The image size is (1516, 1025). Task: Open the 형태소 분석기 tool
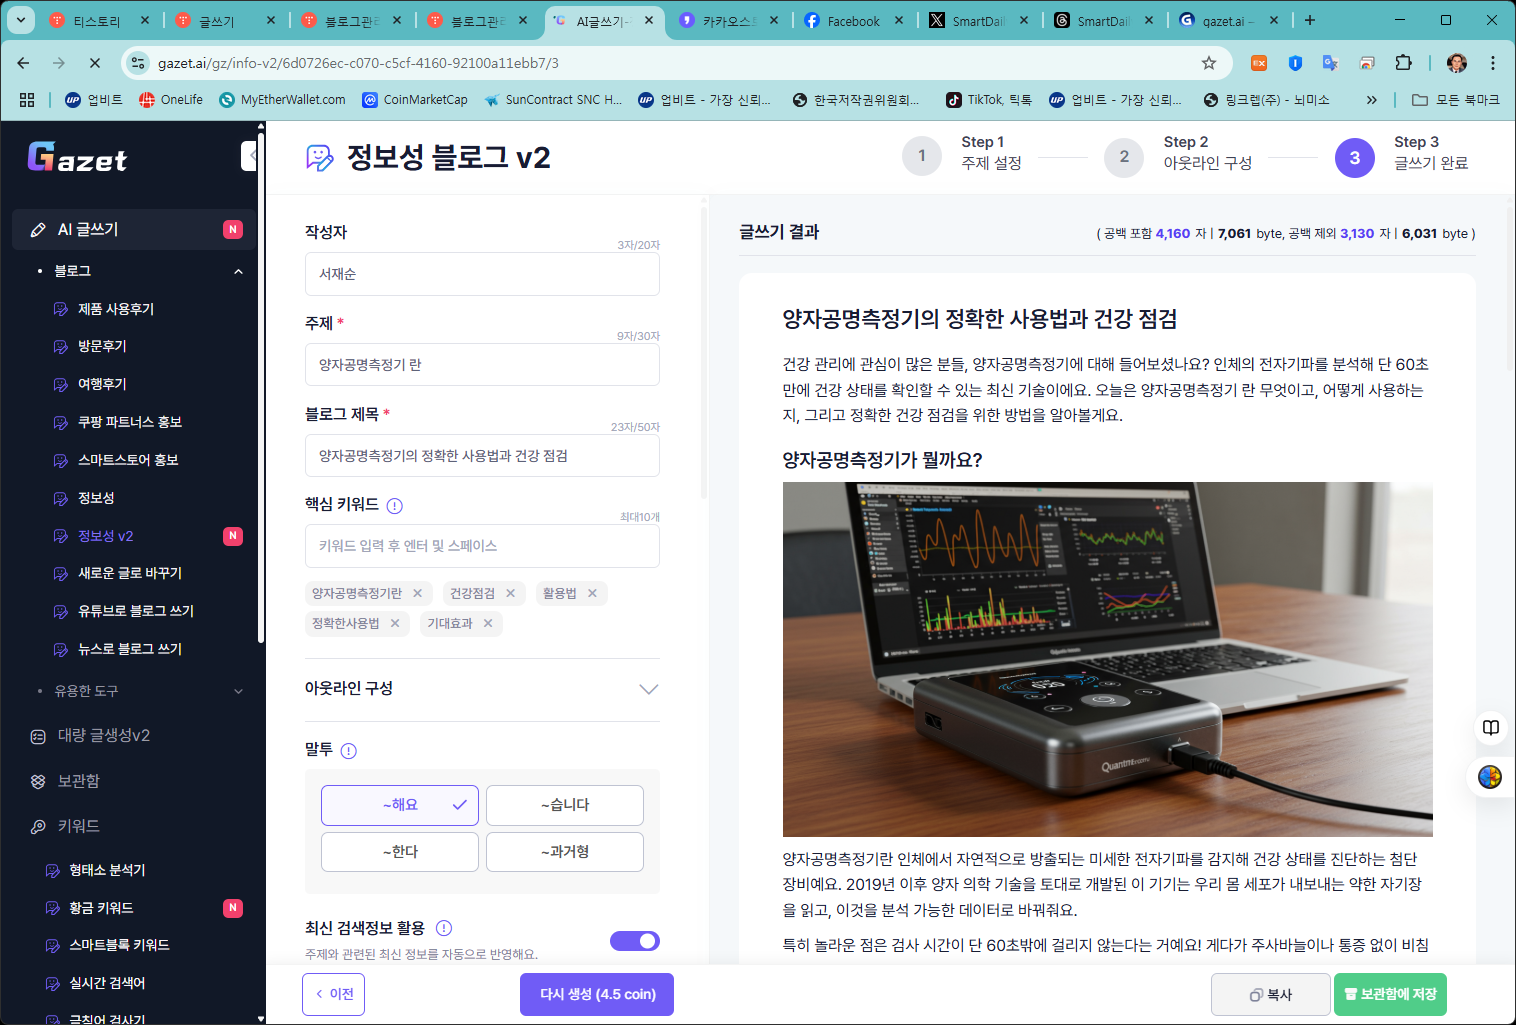[107, 870]
